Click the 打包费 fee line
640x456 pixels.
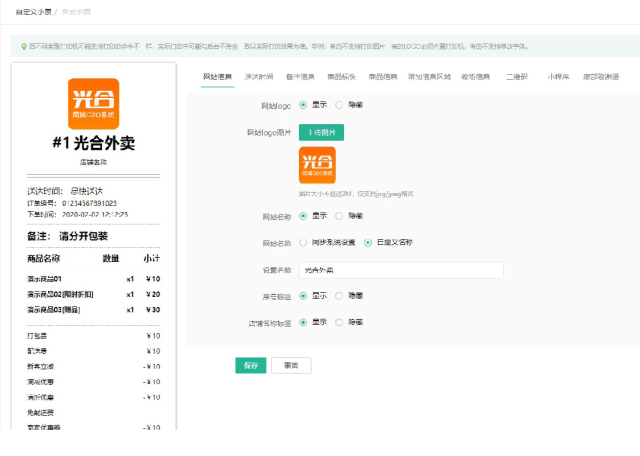click(x=93, y=336)
